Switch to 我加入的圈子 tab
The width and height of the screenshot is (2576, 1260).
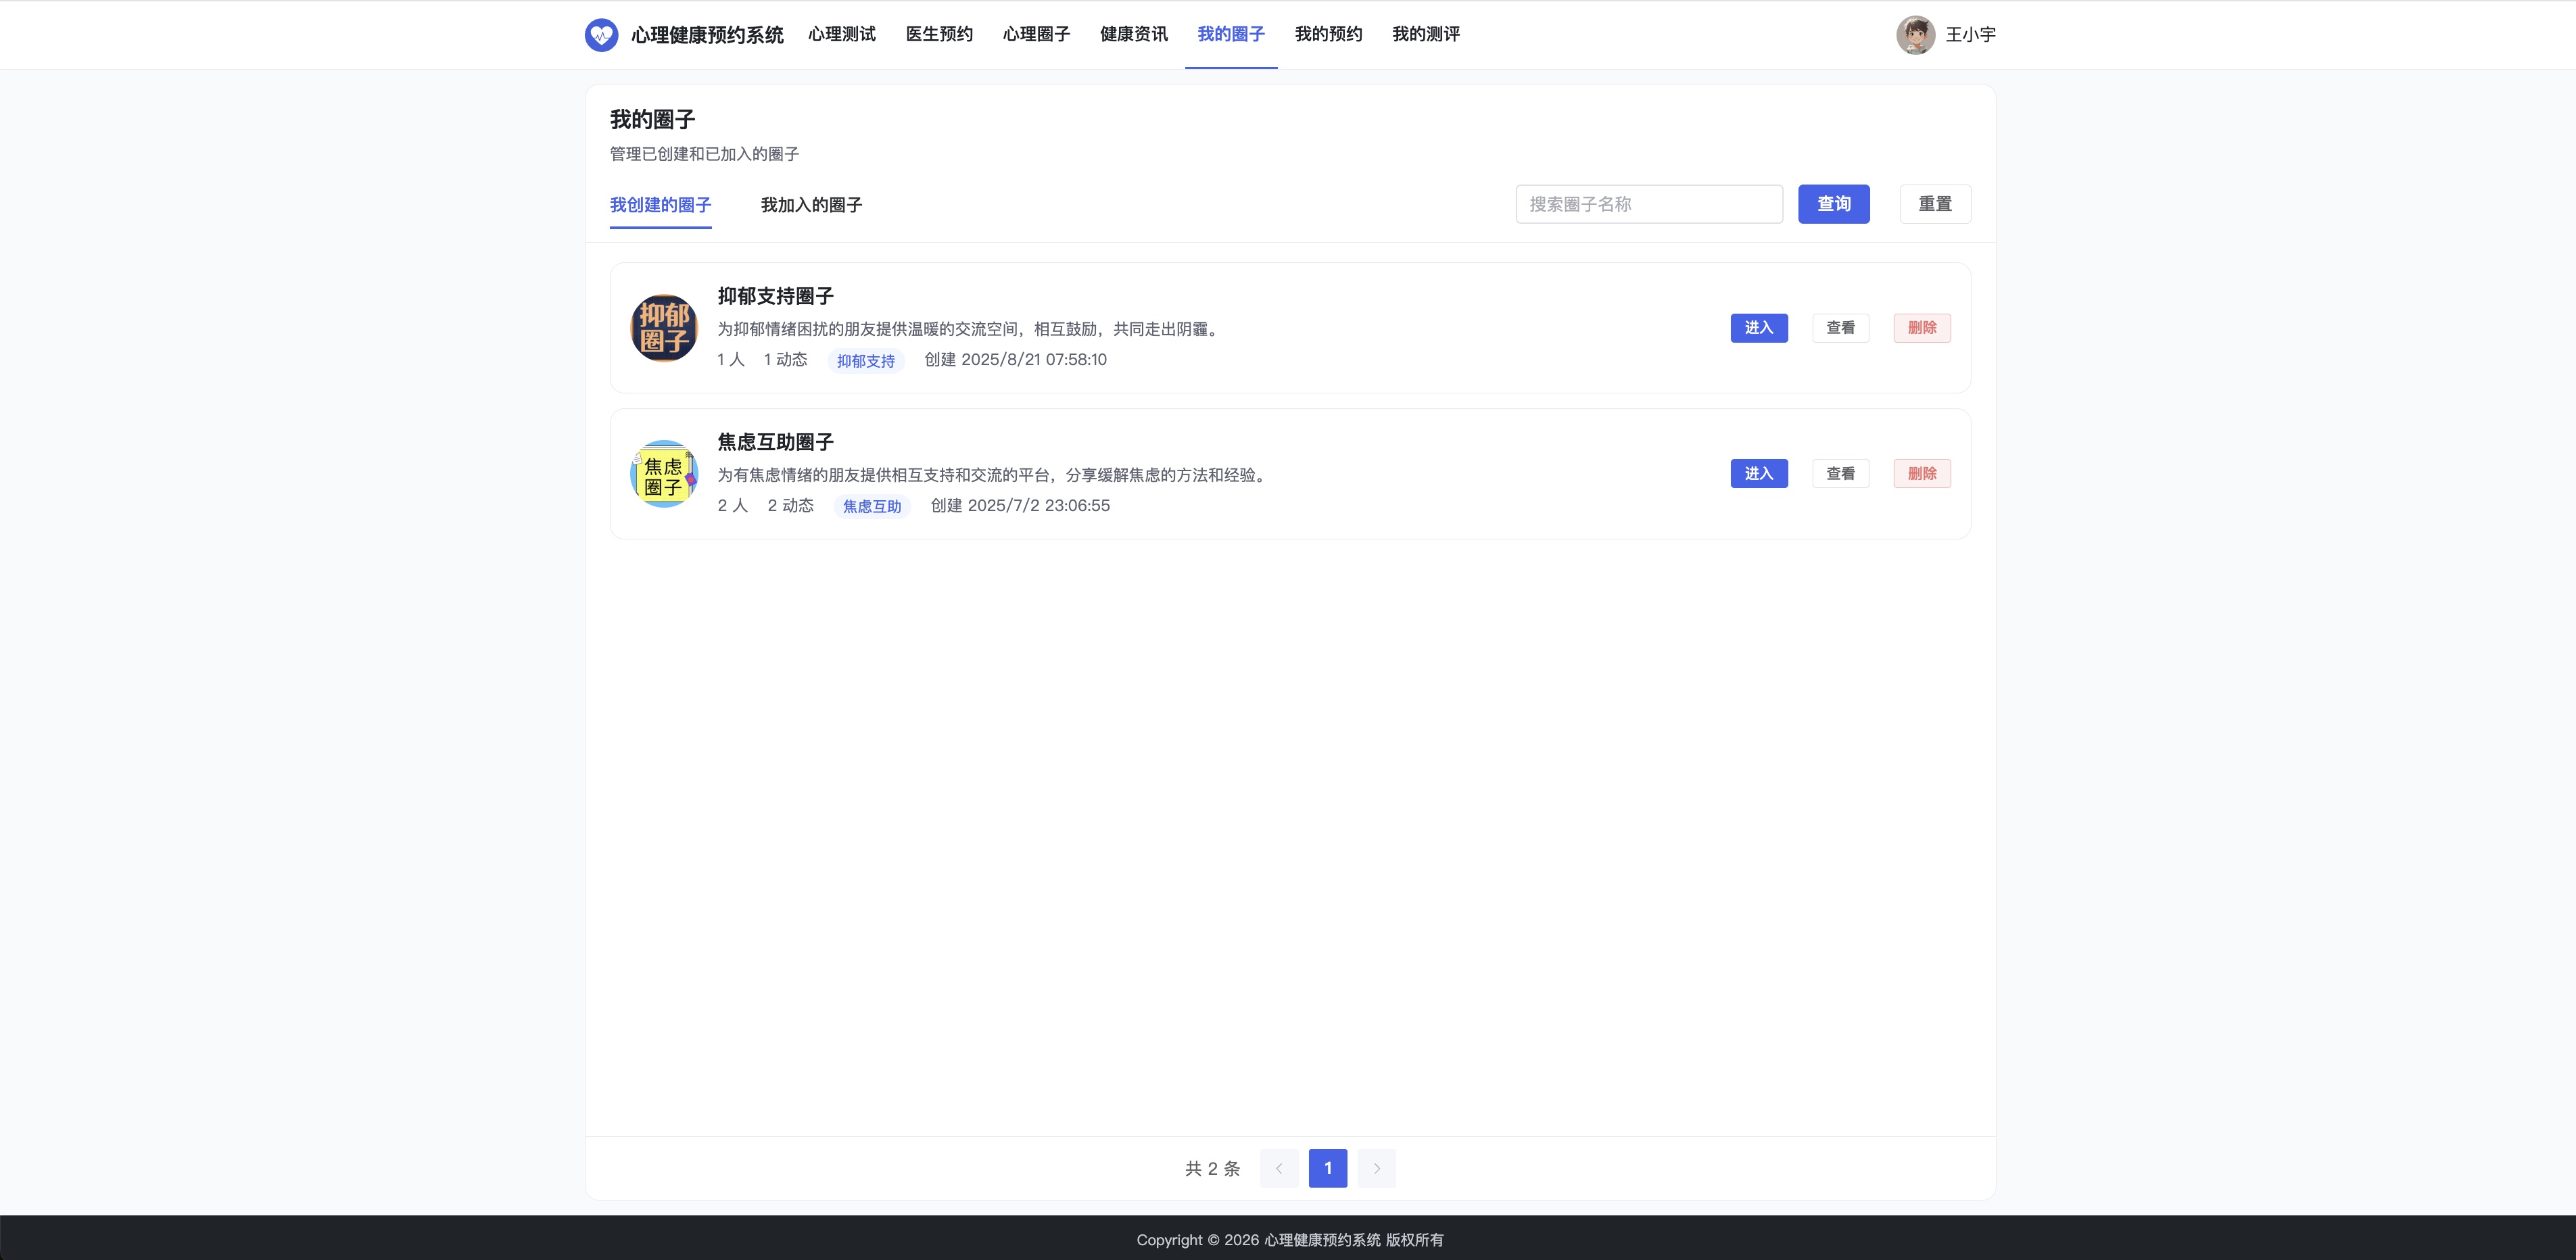coord(811,205)
